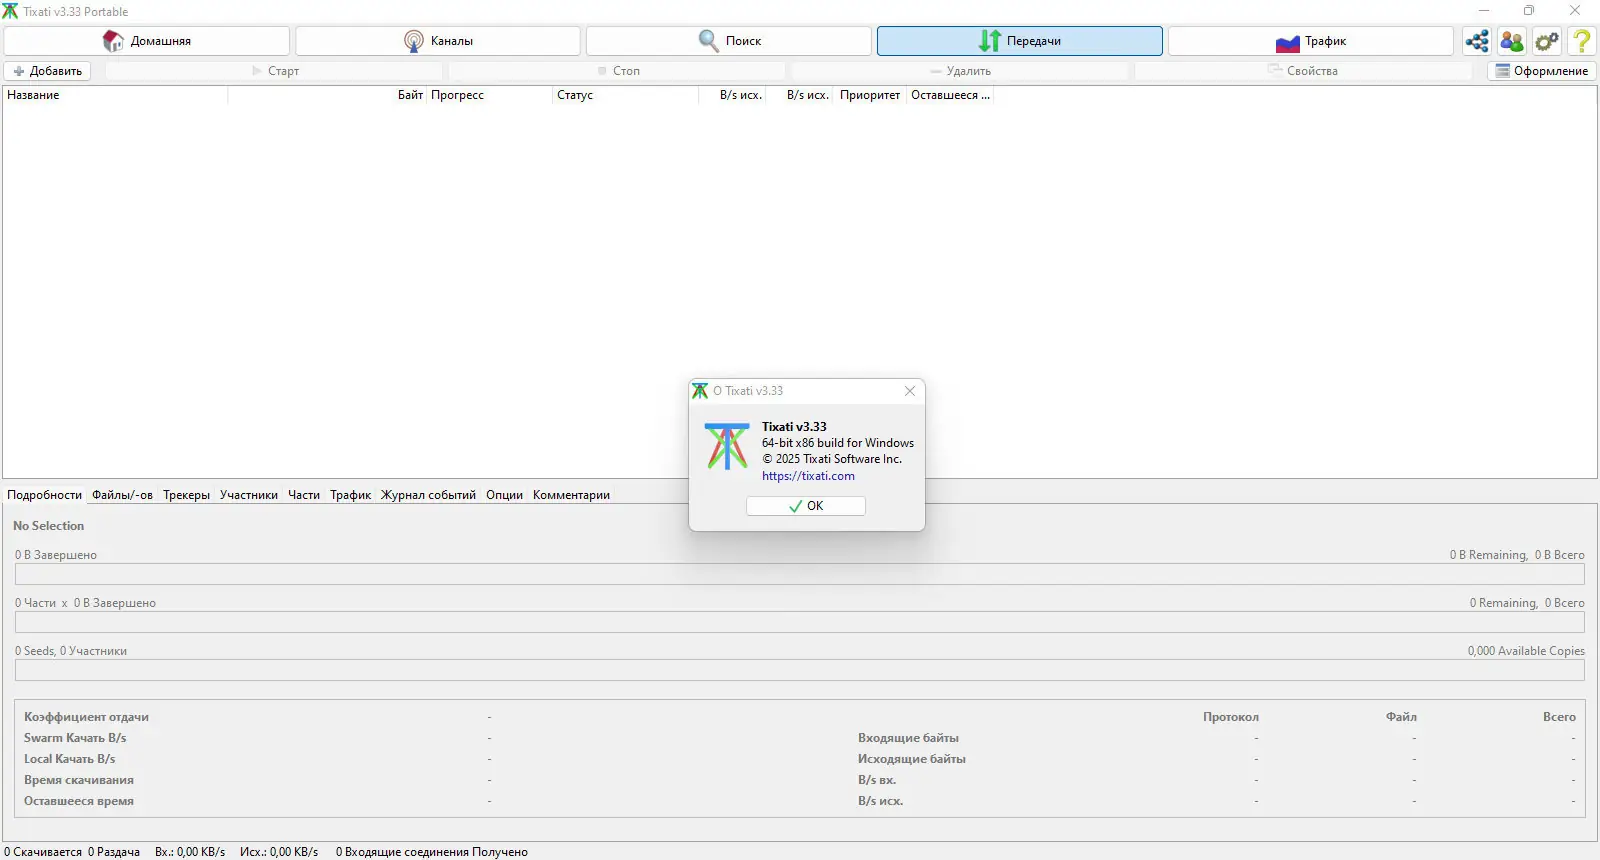Sort transfers by Прогресс column

click(x=489, y=95)
